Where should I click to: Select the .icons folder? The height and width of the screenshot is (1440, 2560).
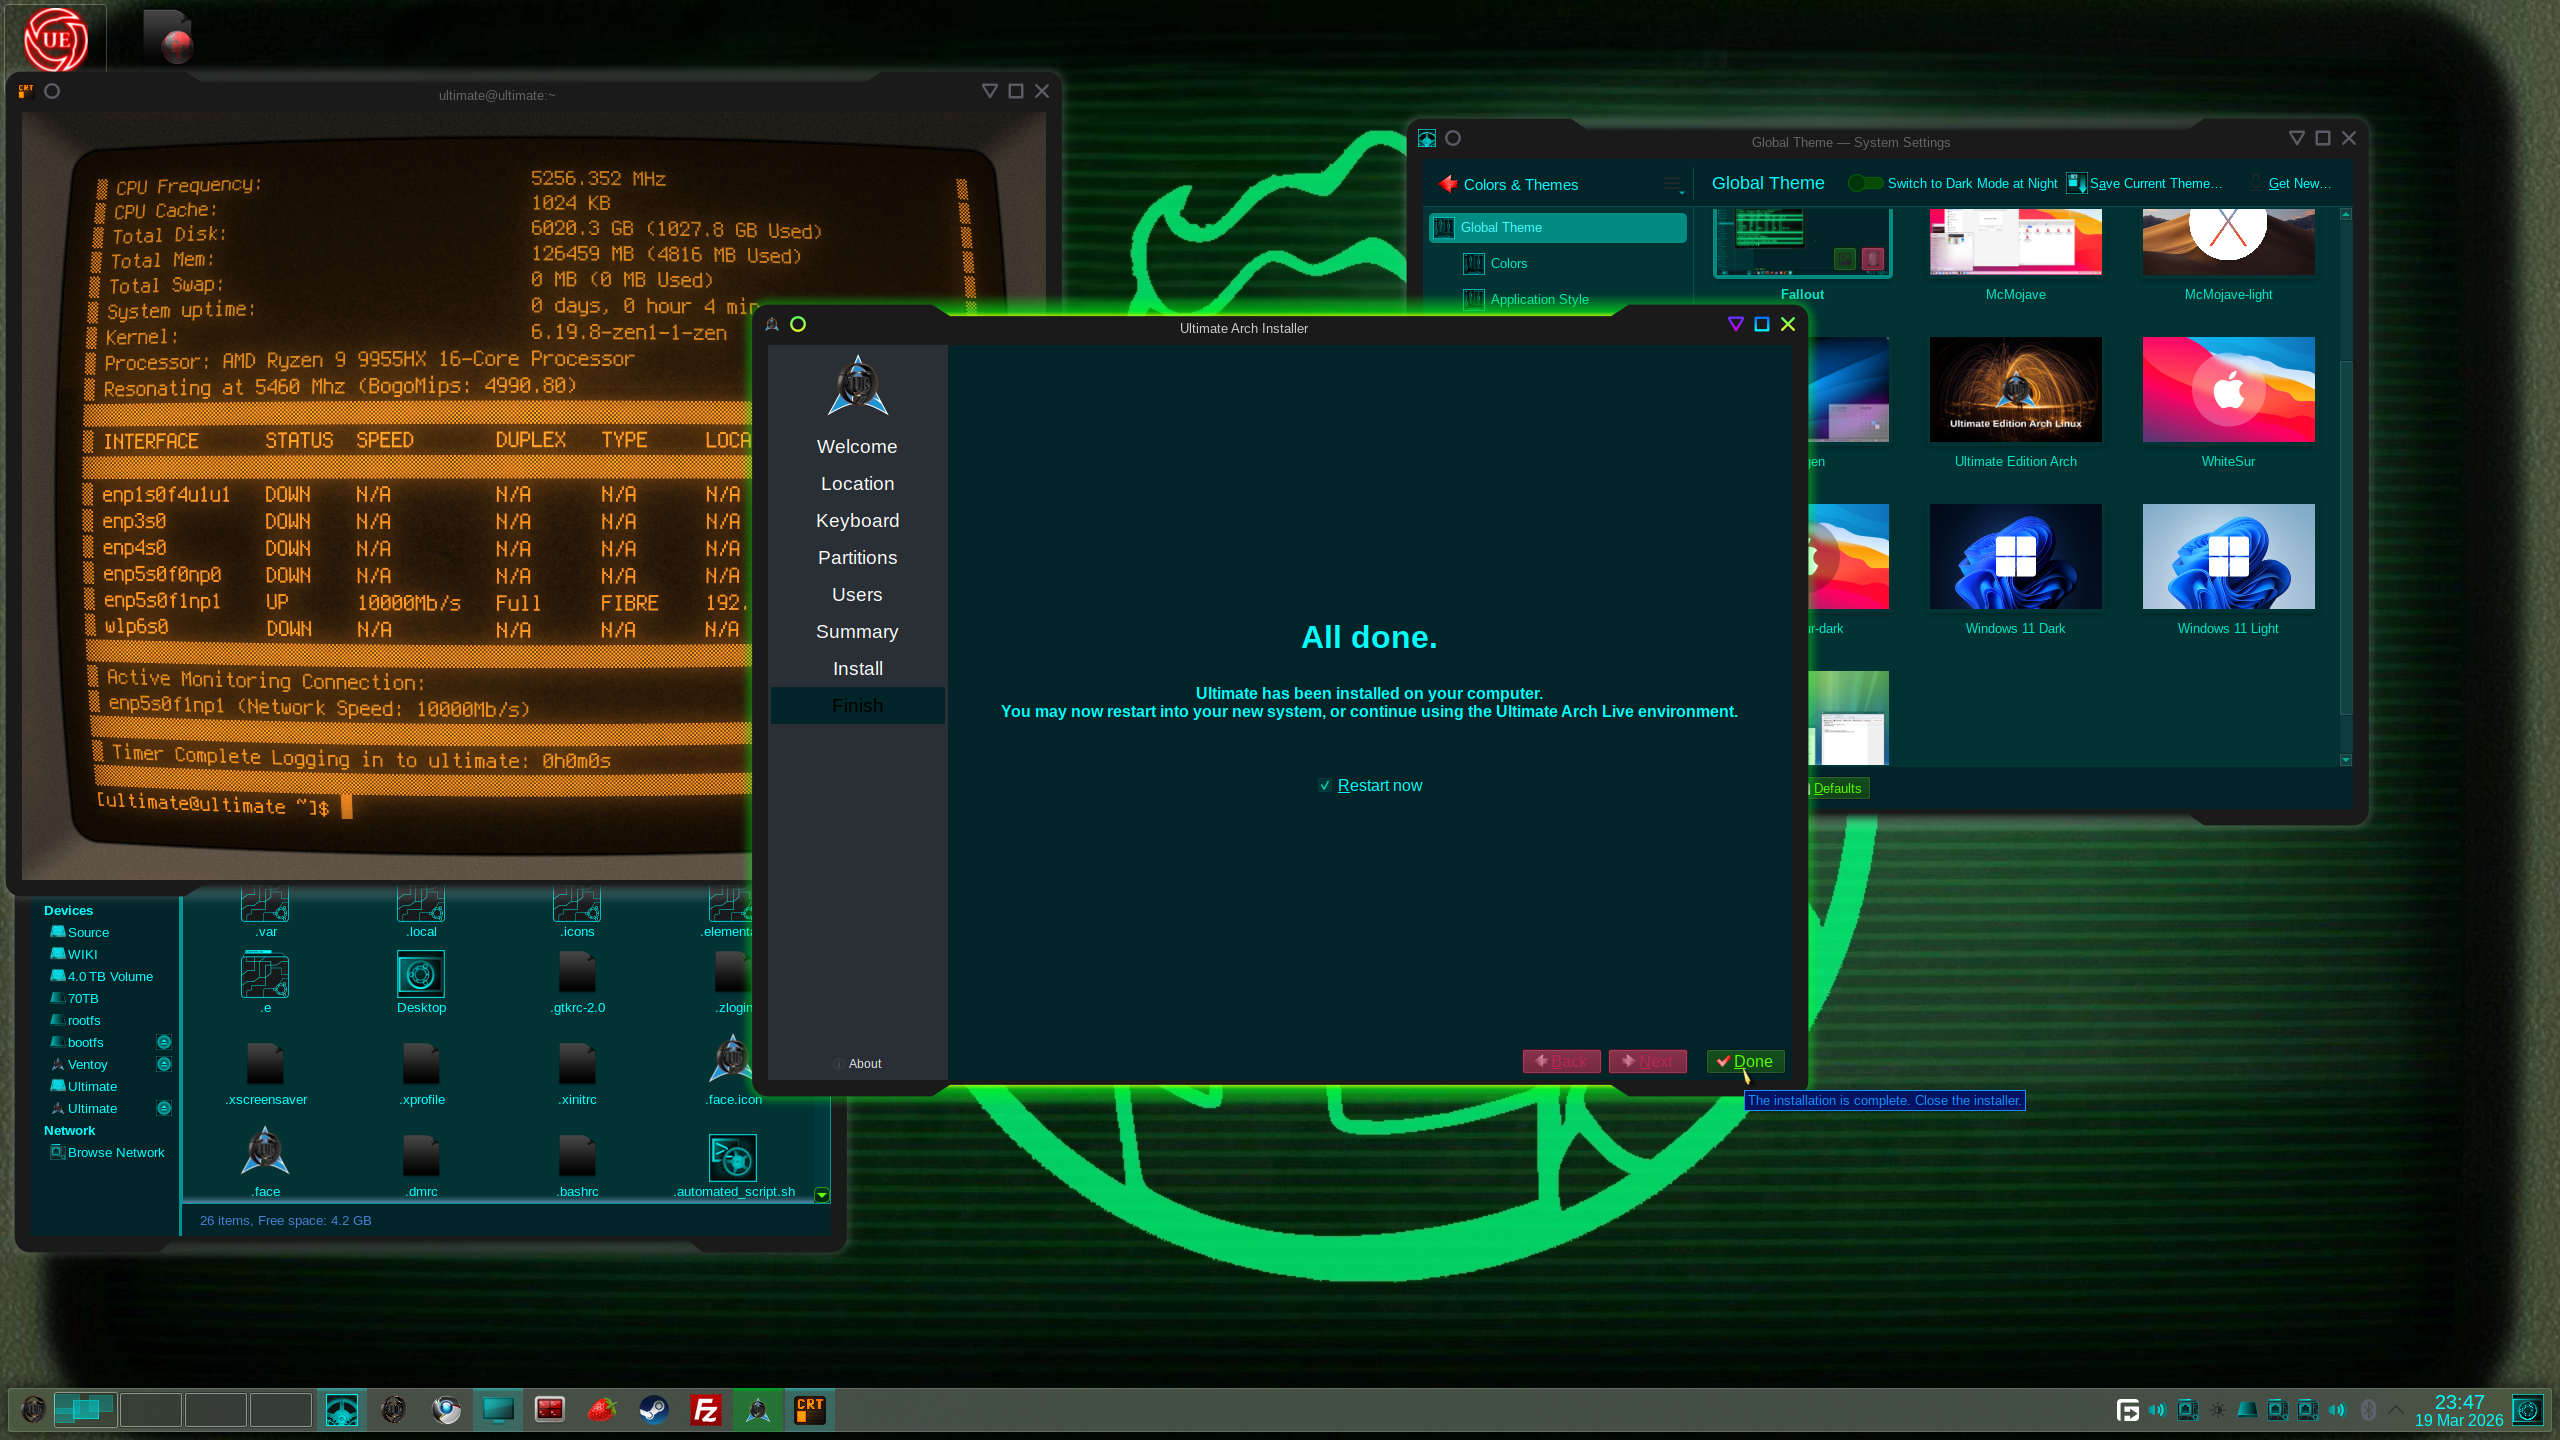[577, 912]
